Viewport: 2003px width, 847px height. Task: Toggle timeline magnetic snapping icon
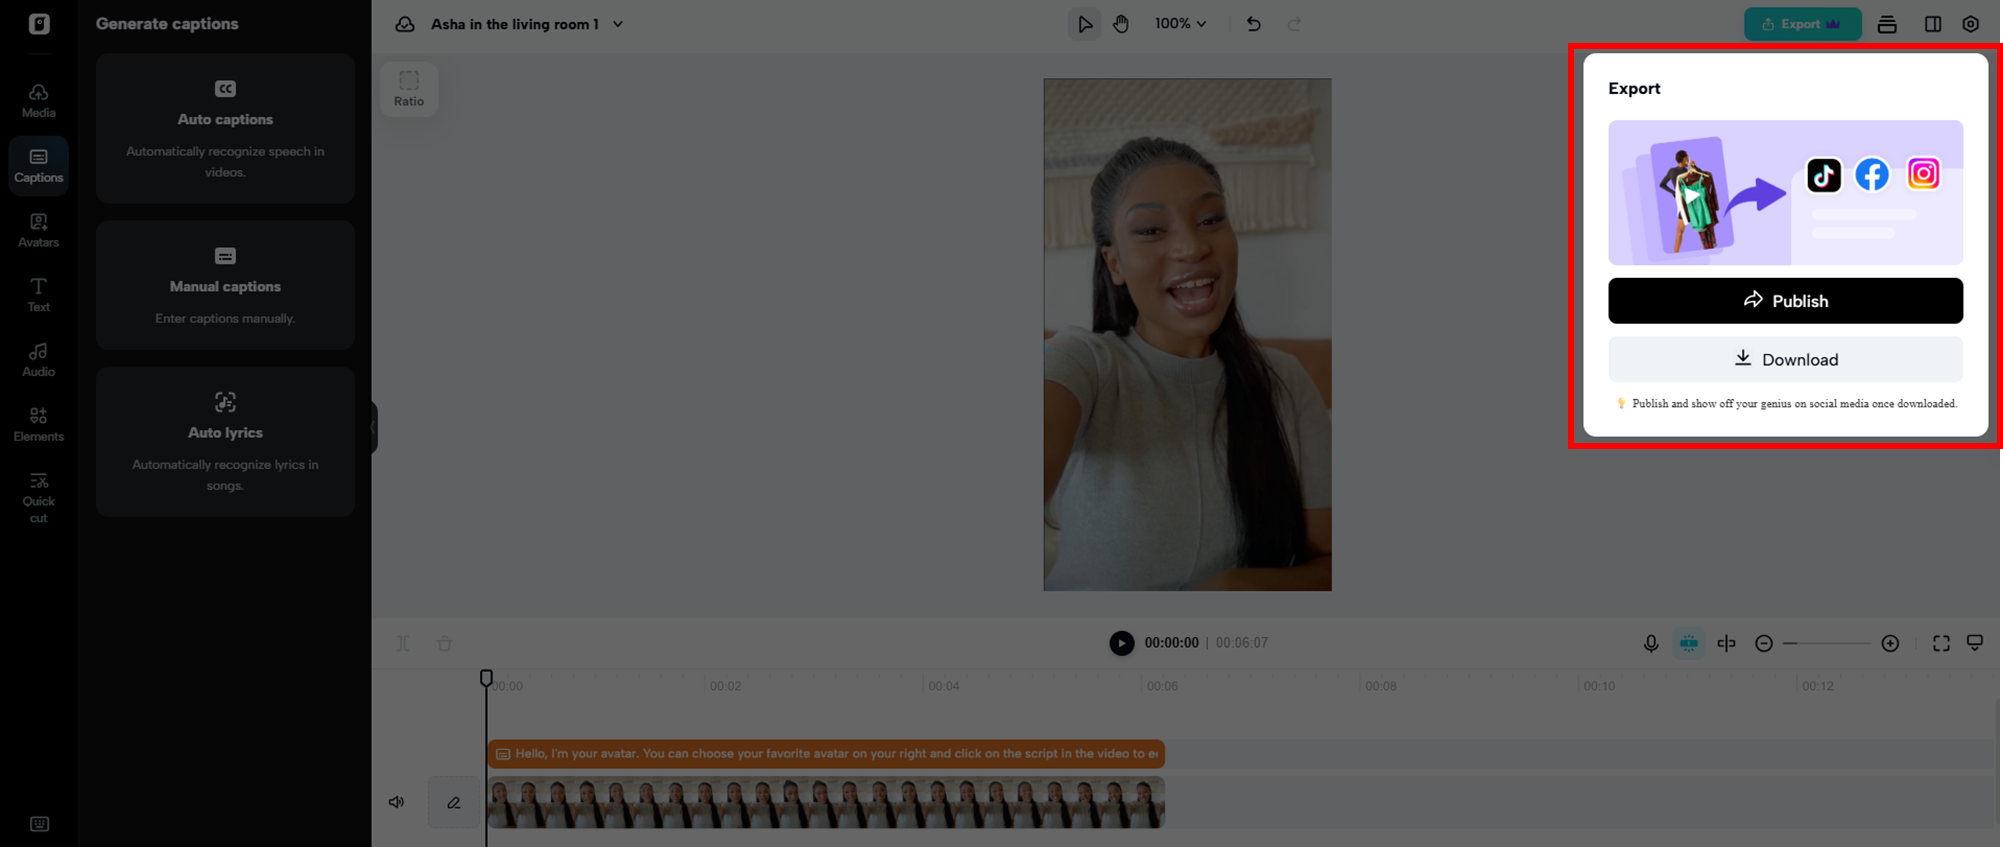1688,643
